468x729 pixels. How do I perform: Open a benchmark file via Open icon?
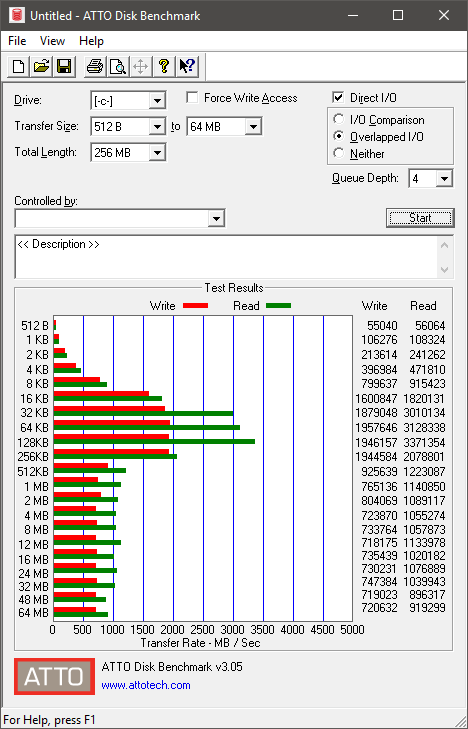coord(41,66)
